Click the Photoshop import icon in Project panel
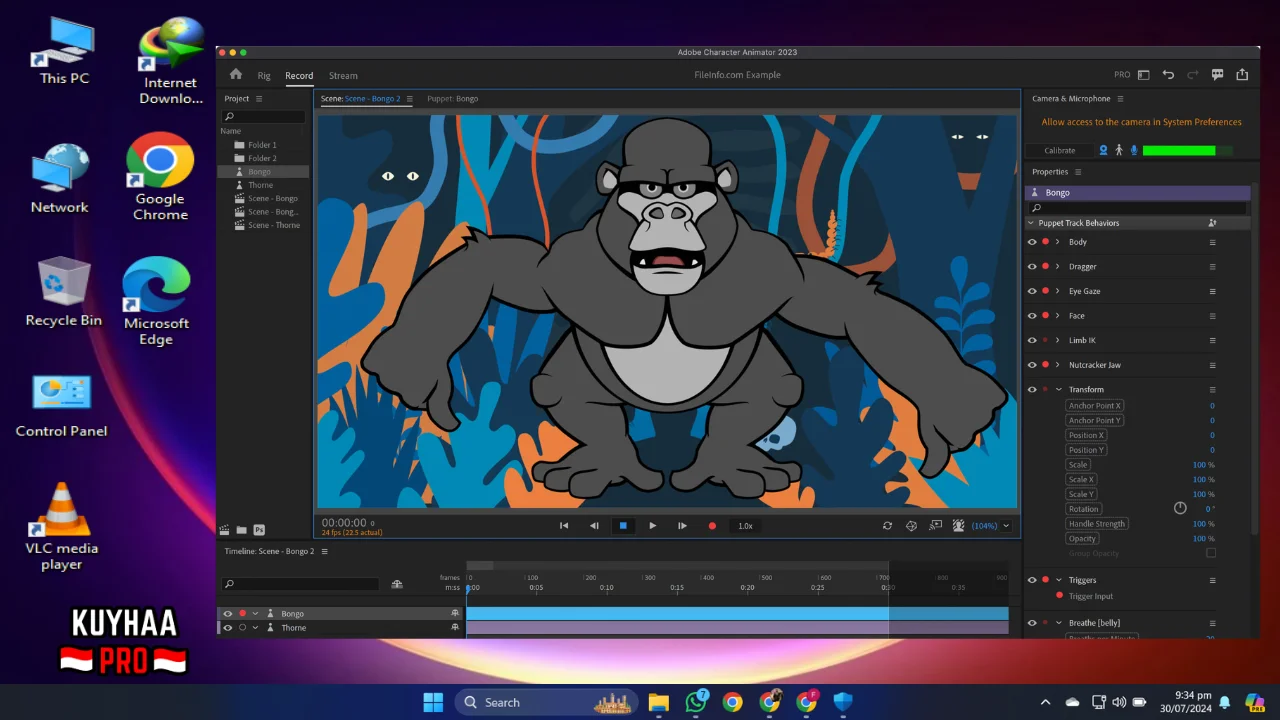 259,530
